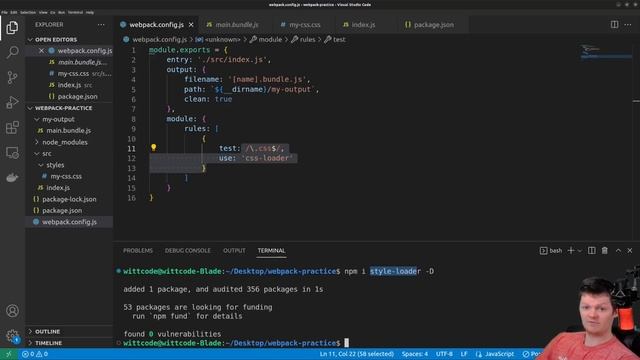Select the Terminal panel tab
The image size is (640, 360).
click(x=271, y=250)
